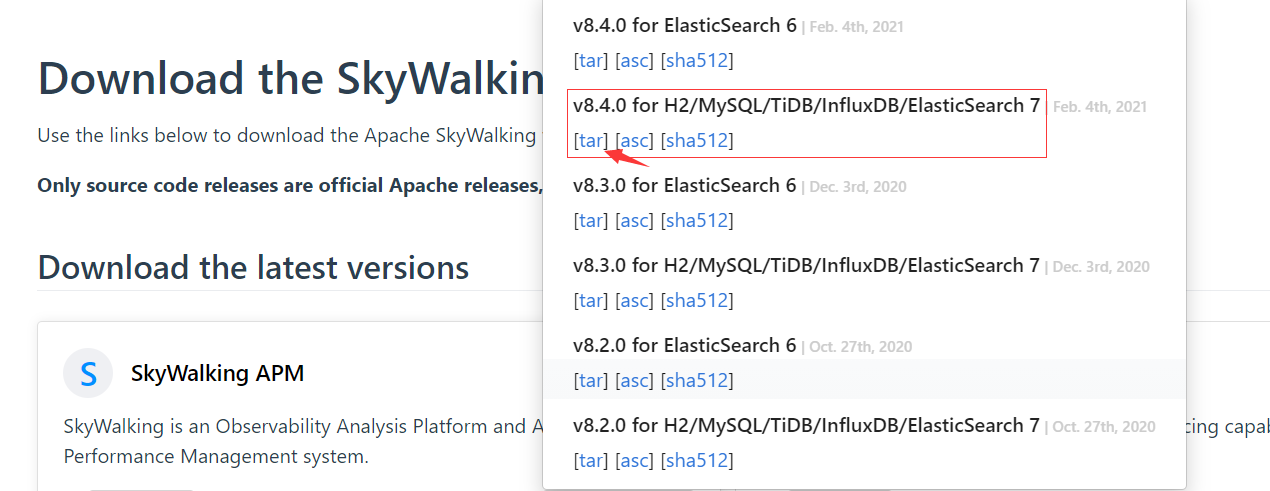Open asc for v8.4.0 ElasticSearch 6

coord(634,60)
